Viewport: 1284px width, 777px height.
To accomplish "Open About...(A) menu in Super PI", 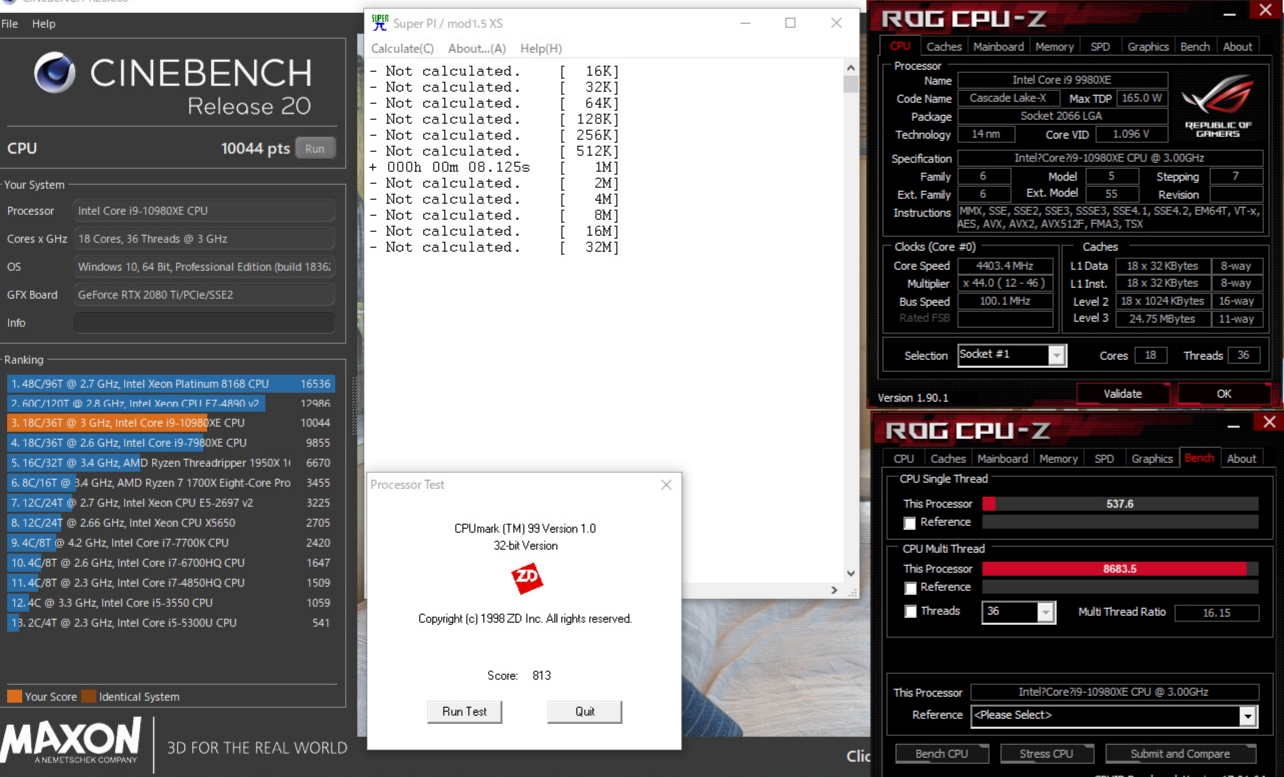I will click(477, 48).
